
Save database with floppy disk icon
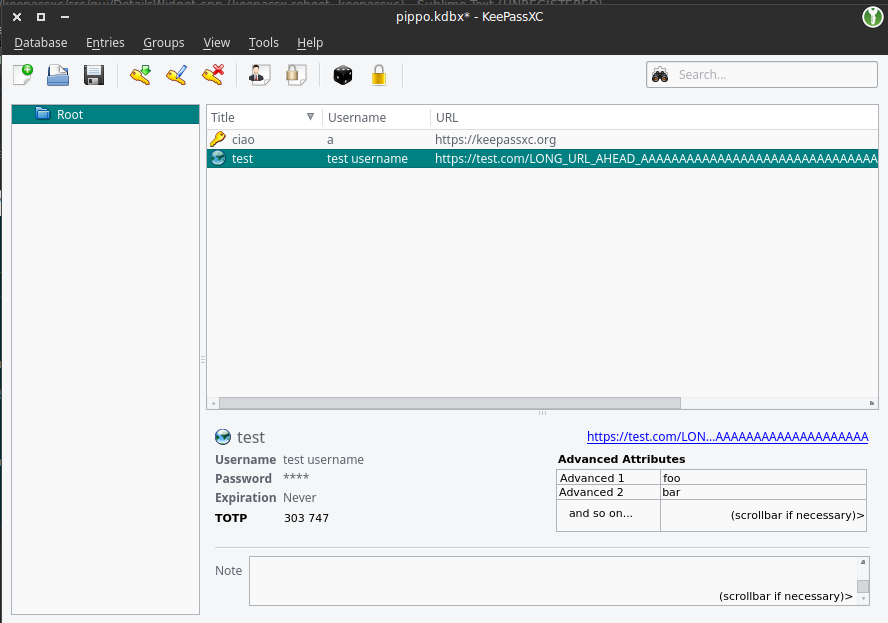click(x=94, y=75)
